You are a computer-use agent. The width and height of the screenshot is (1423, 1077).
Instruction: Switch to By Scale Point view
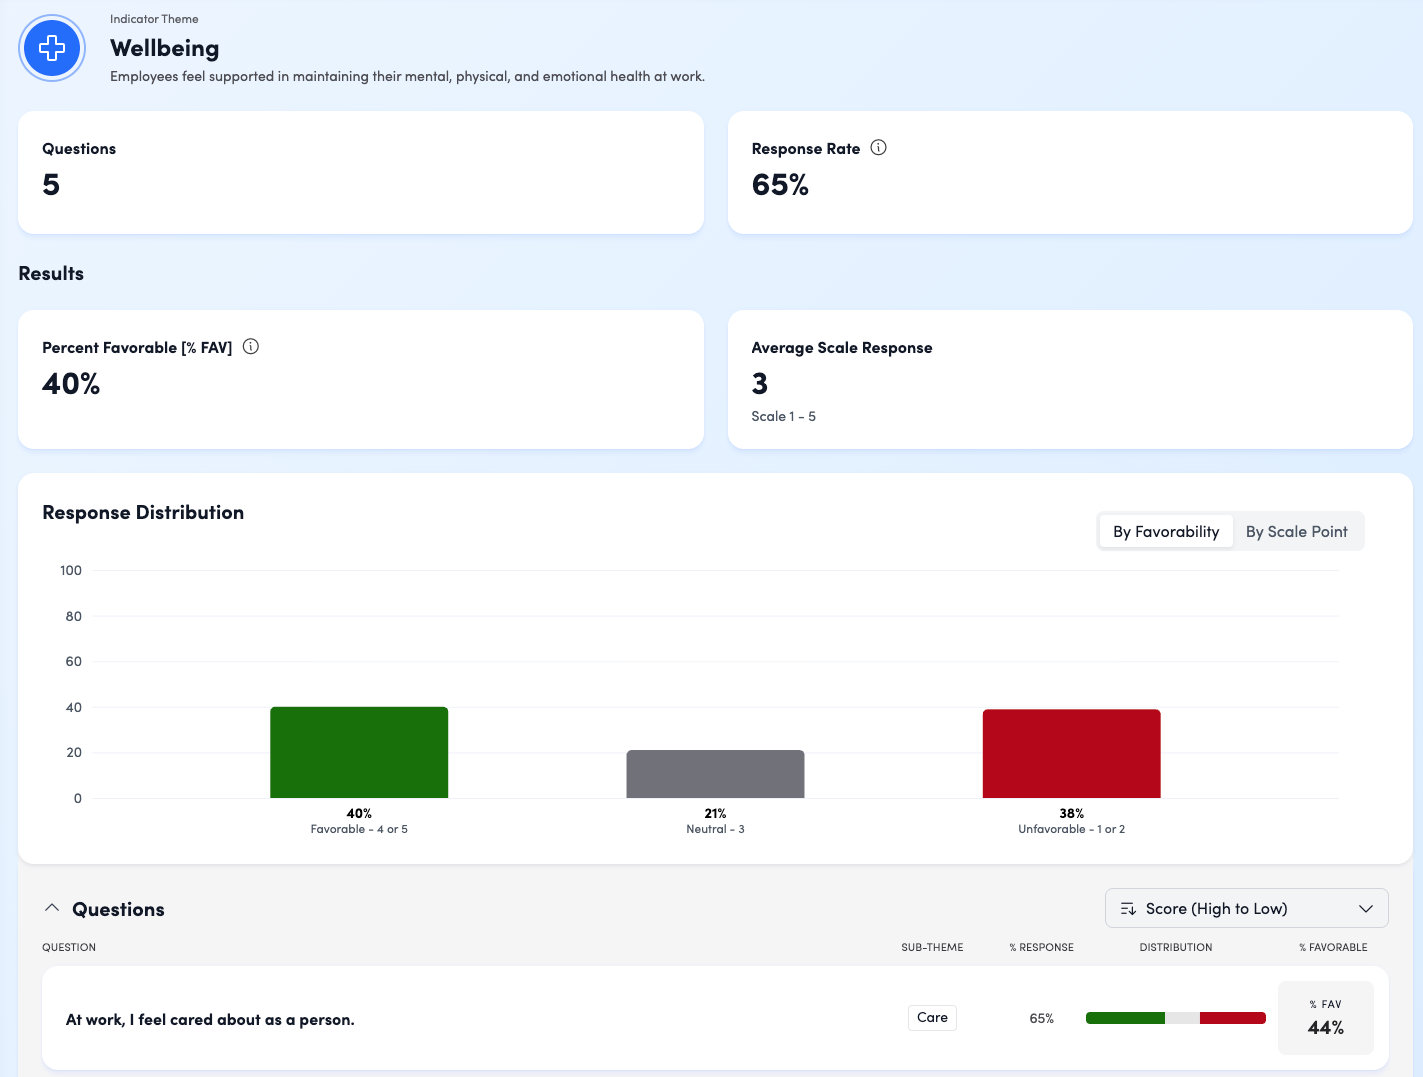1296,532
